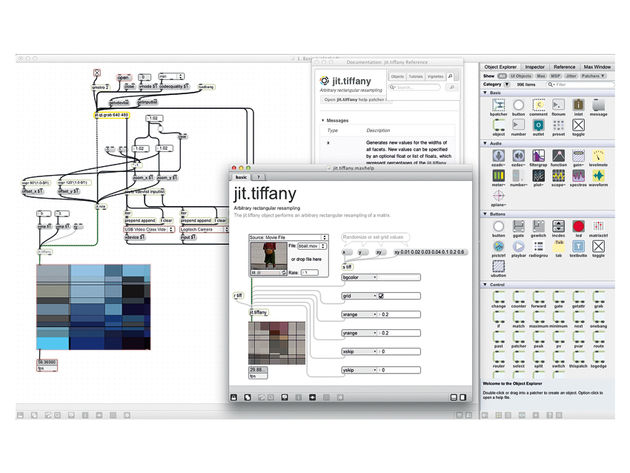Image resolution: width=630 pixels, height=473 pixels.
Task: Choose the flonum object icon
Action: (x=558, y=105)
